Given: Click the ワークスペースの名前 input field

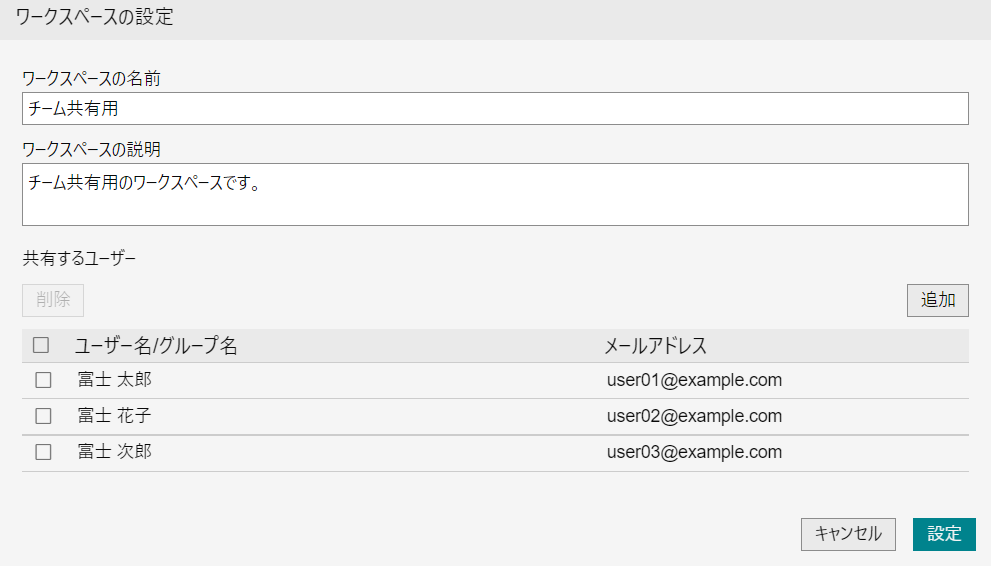Looking at the screenshot, I should point(494,109).
